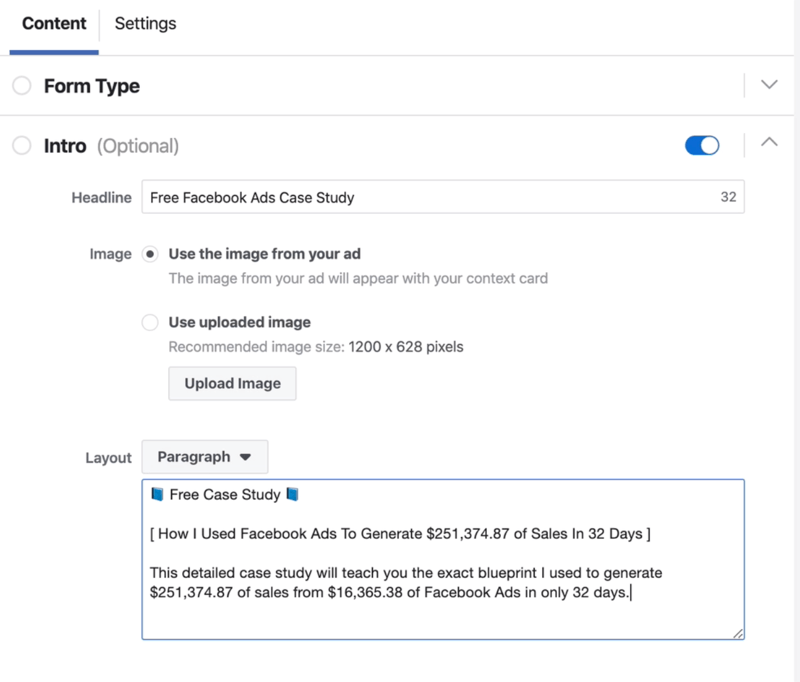Click the Upload Image button
This screenshot has height=682, width=800.
(232, 384)
